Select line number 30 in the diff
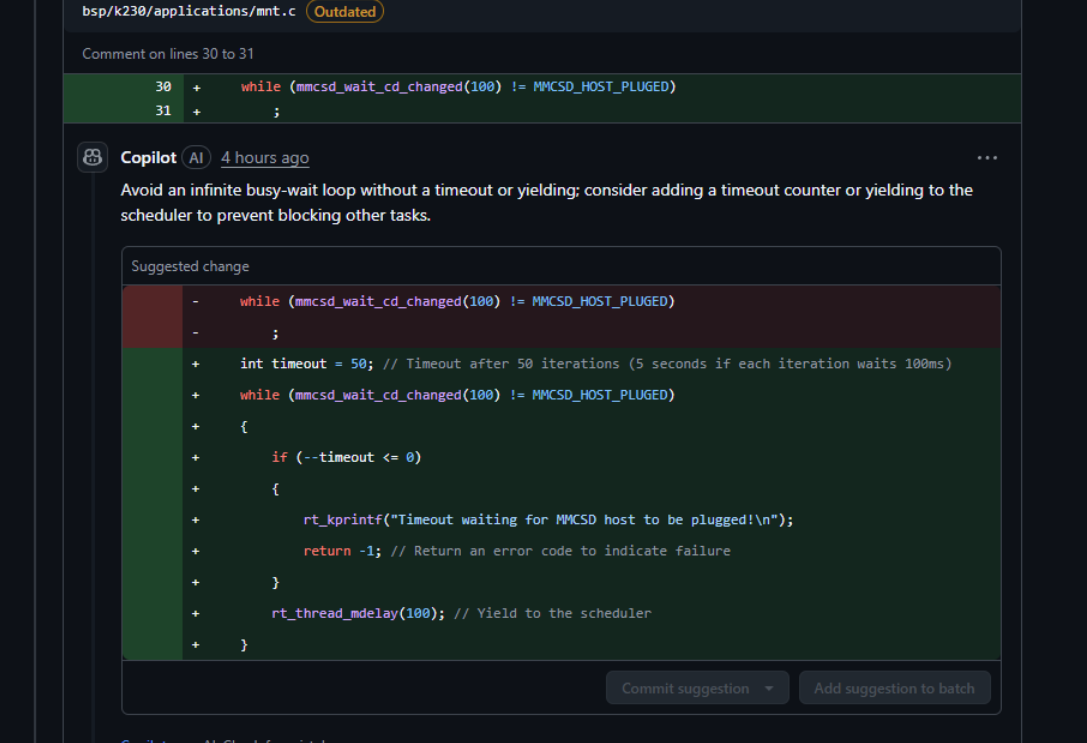Image resolution: width=1087 pixels, height=743 pixels. point(163,87)
